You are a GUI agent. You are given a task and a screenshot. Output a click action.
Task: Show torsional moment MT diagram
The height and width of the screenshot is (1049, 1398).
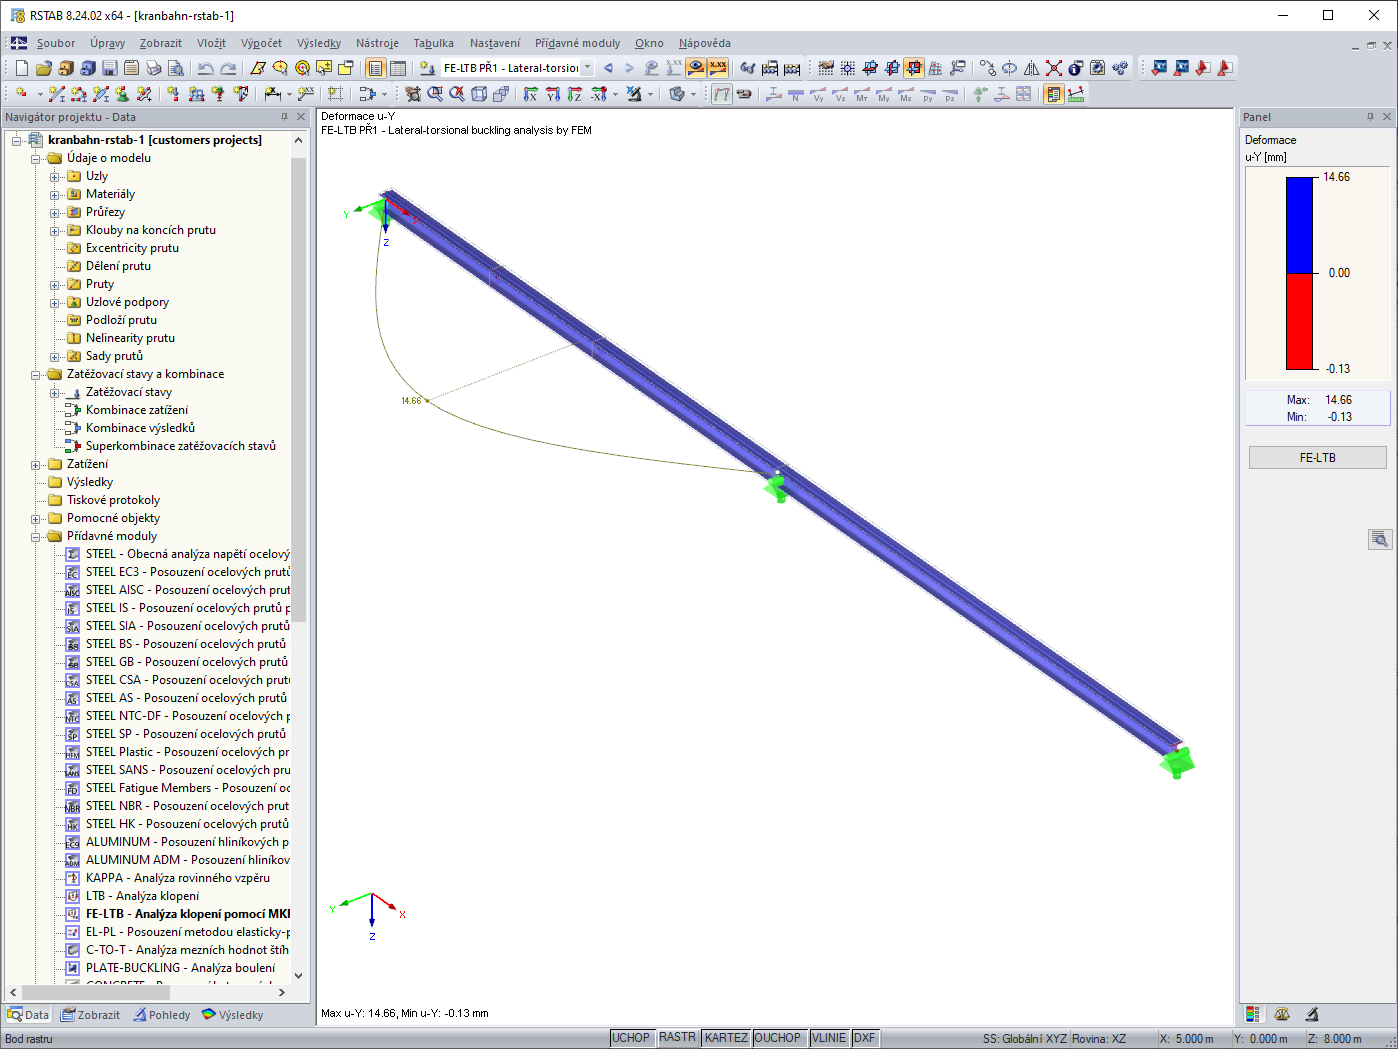click(862, 94)
